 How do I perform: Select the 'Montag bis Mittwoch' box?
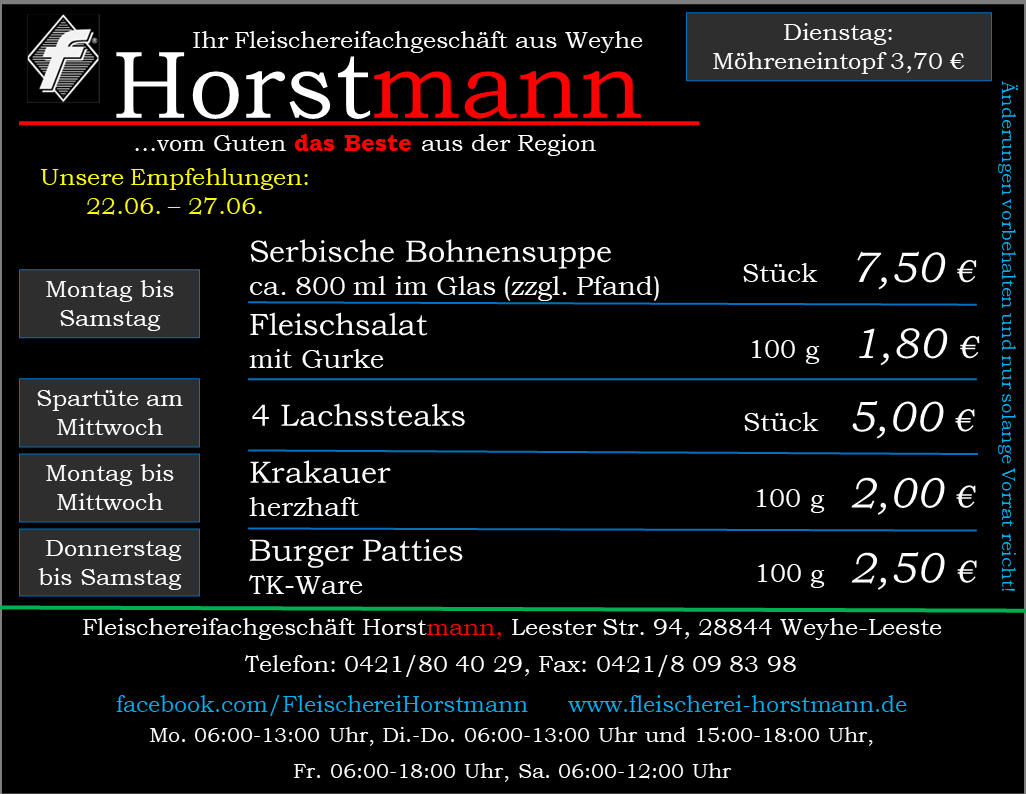109,488
